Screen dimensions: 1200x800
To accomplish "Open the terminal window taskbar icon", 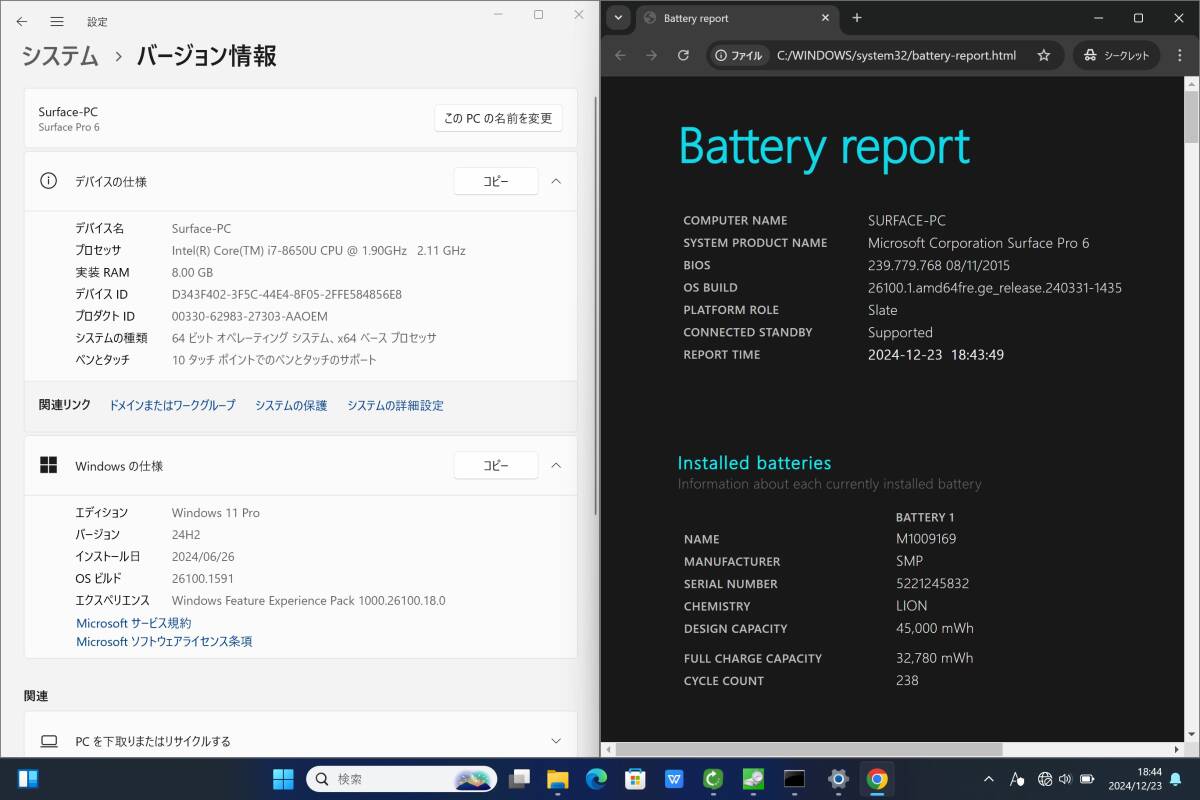I will pyautogui.click(x=794, y=778).
